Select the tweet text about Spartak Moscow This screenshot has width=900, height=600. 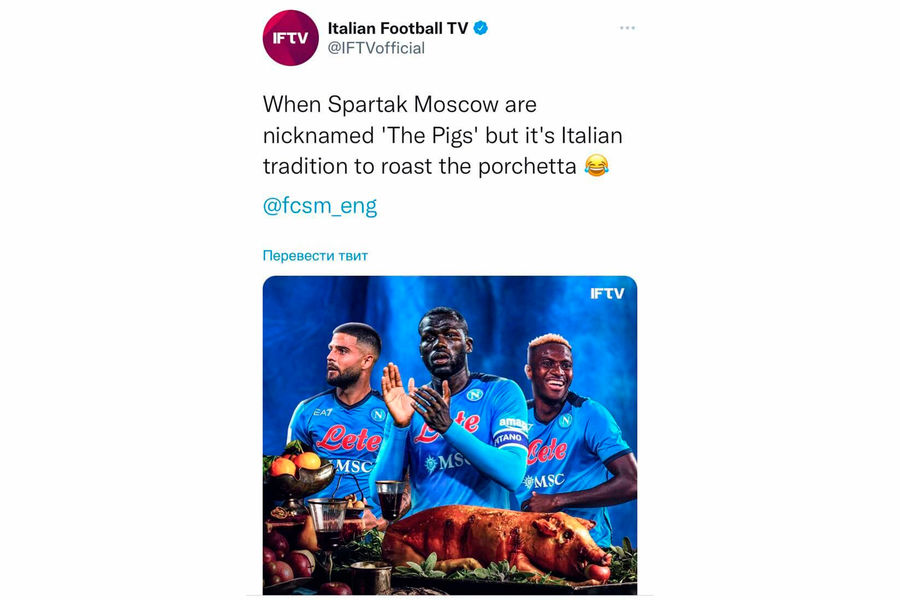443,136
